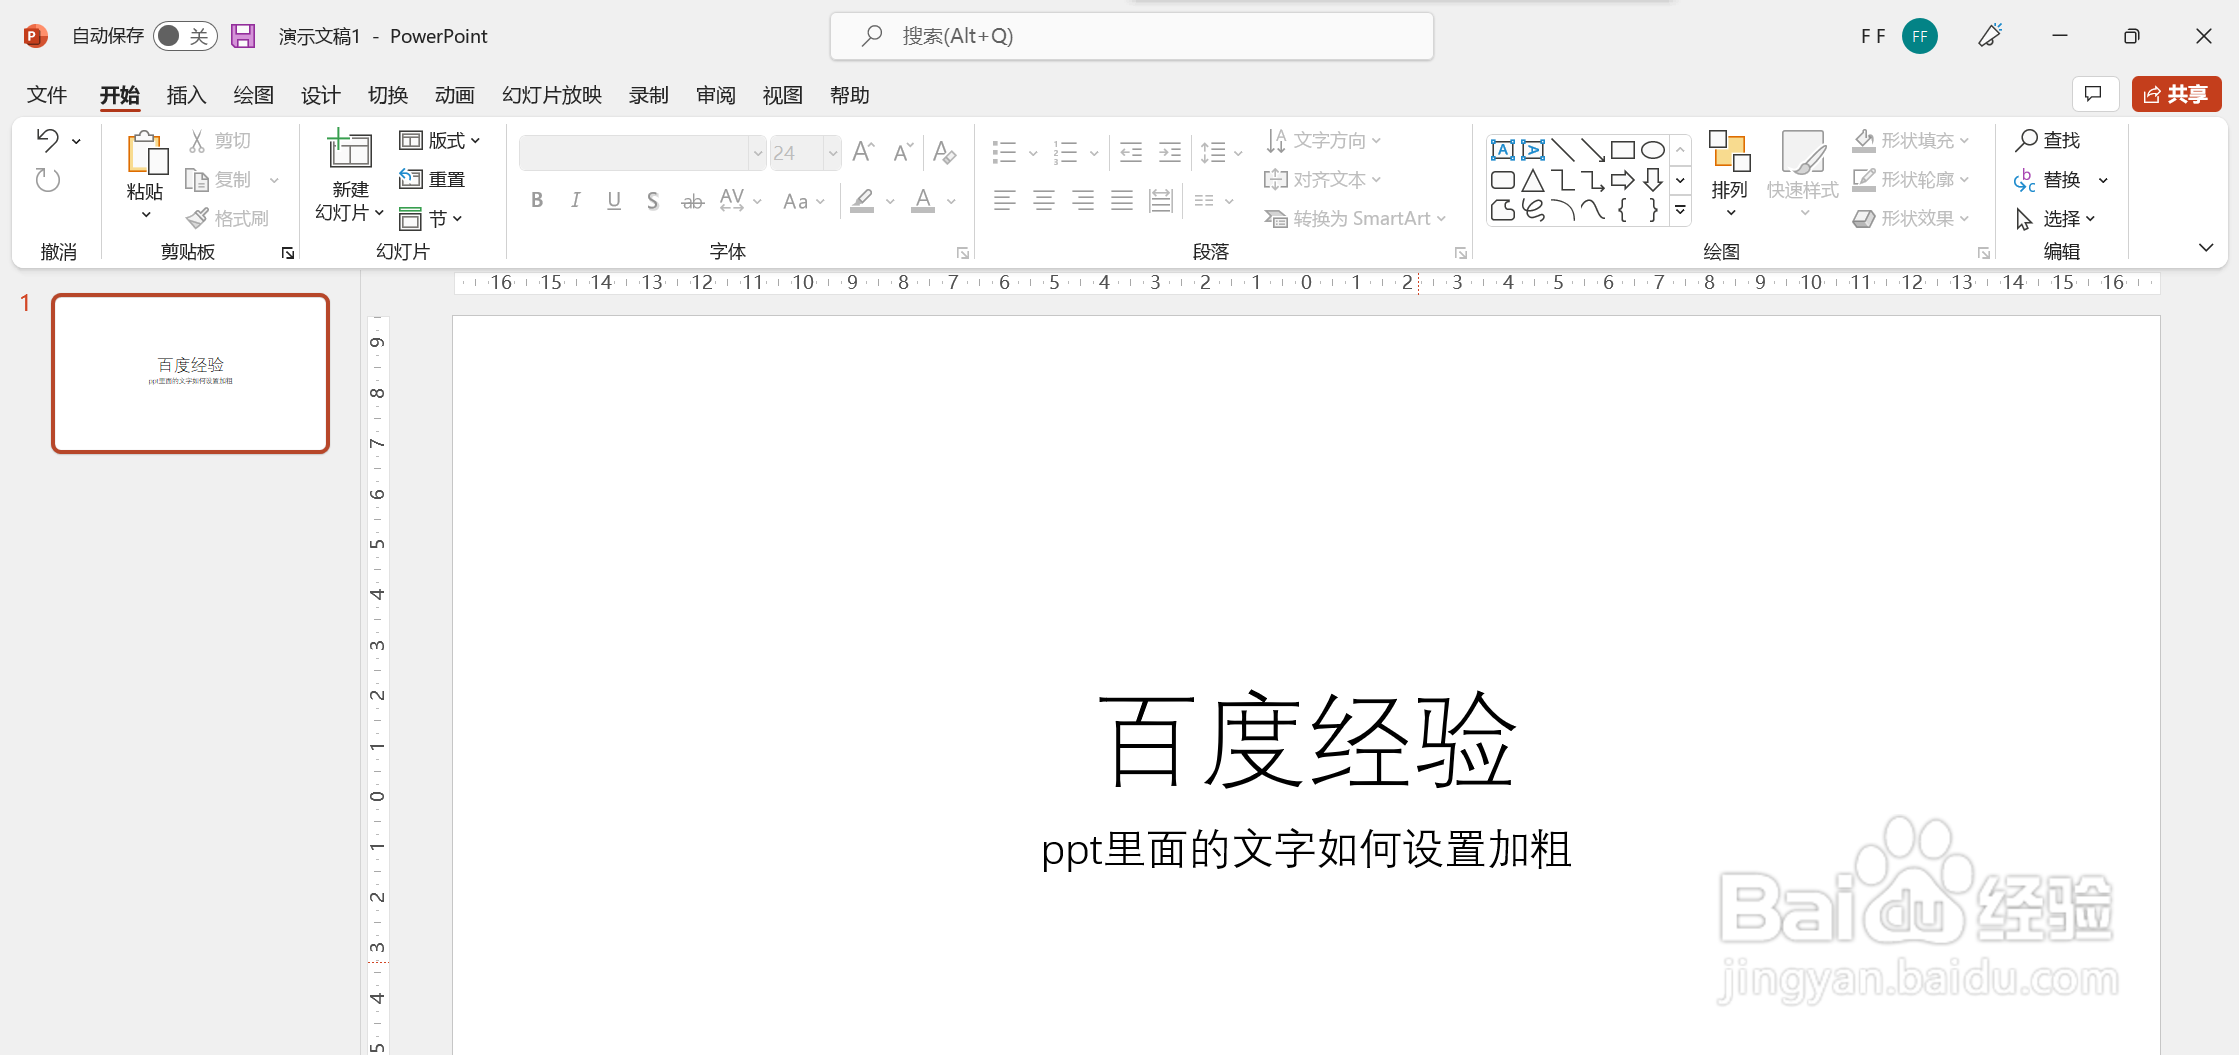Open the font size dropdown
Viewport: 2239px width, 1055px height.
(832, 153)
